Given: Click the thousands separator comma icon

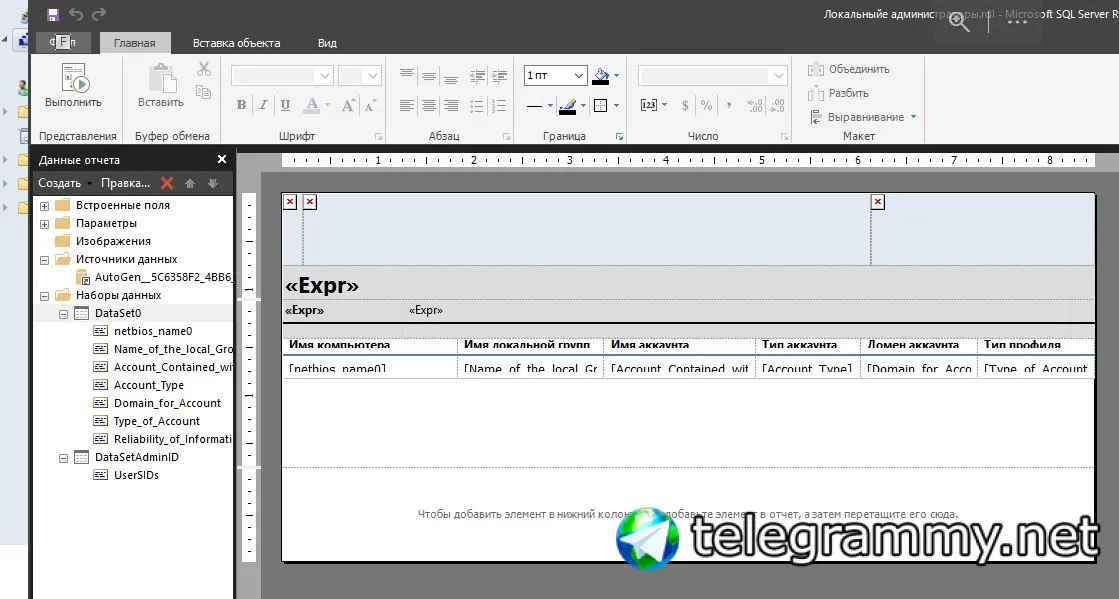Looking at the screenshot, I should point(729,105).
